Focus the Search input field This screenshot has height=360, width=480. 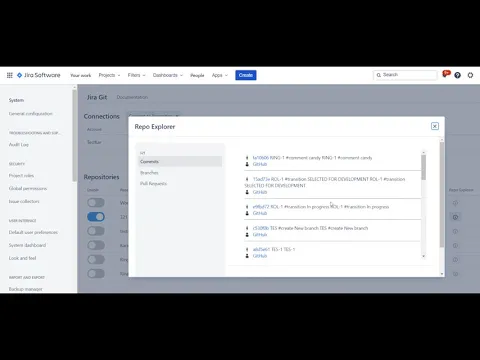pyautogui.click(x=405, y=75)
